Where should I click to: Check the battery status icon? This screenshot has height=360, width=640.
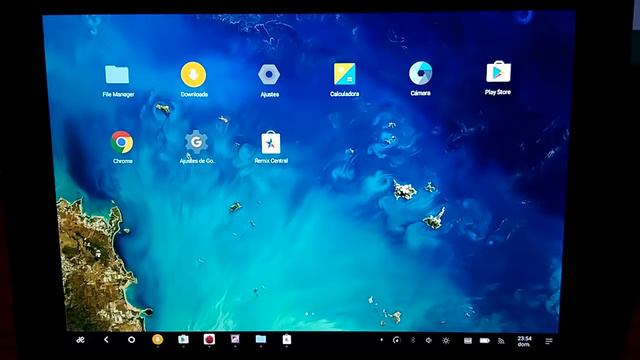point(484,340)
